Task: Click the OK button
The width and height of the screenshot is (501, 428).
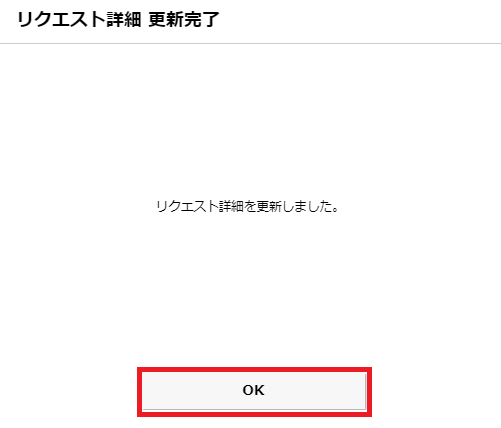Action: point(254,391)
